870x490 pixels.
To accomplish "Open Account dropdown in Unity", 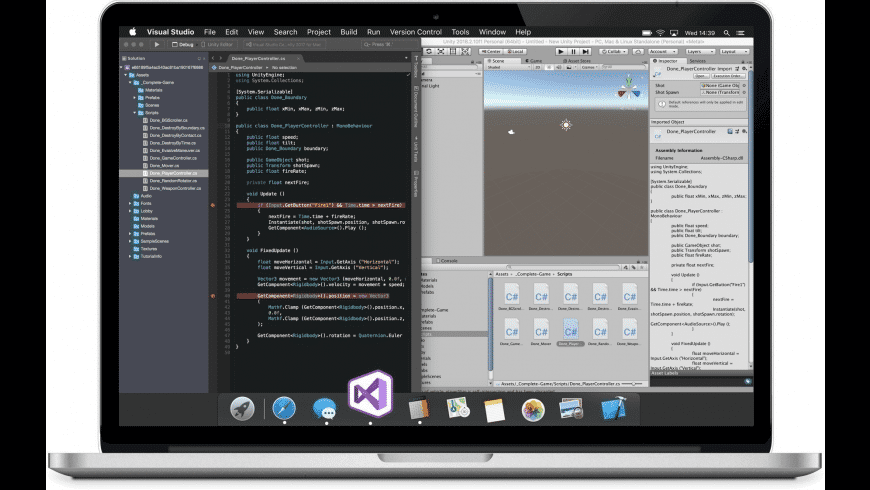I will pyautogui.click(x=663, y=51).
